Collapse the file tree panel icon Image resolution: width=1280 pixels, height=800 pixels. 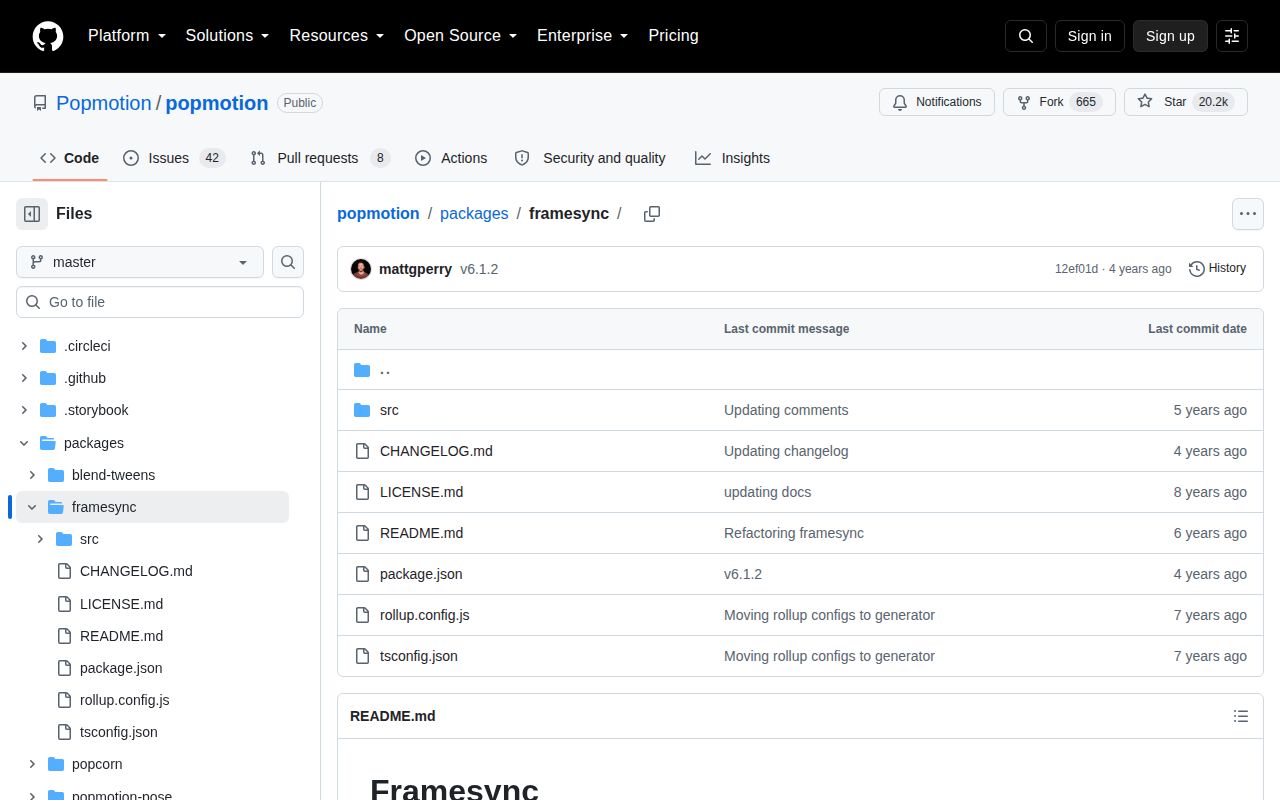click(32, 214)
